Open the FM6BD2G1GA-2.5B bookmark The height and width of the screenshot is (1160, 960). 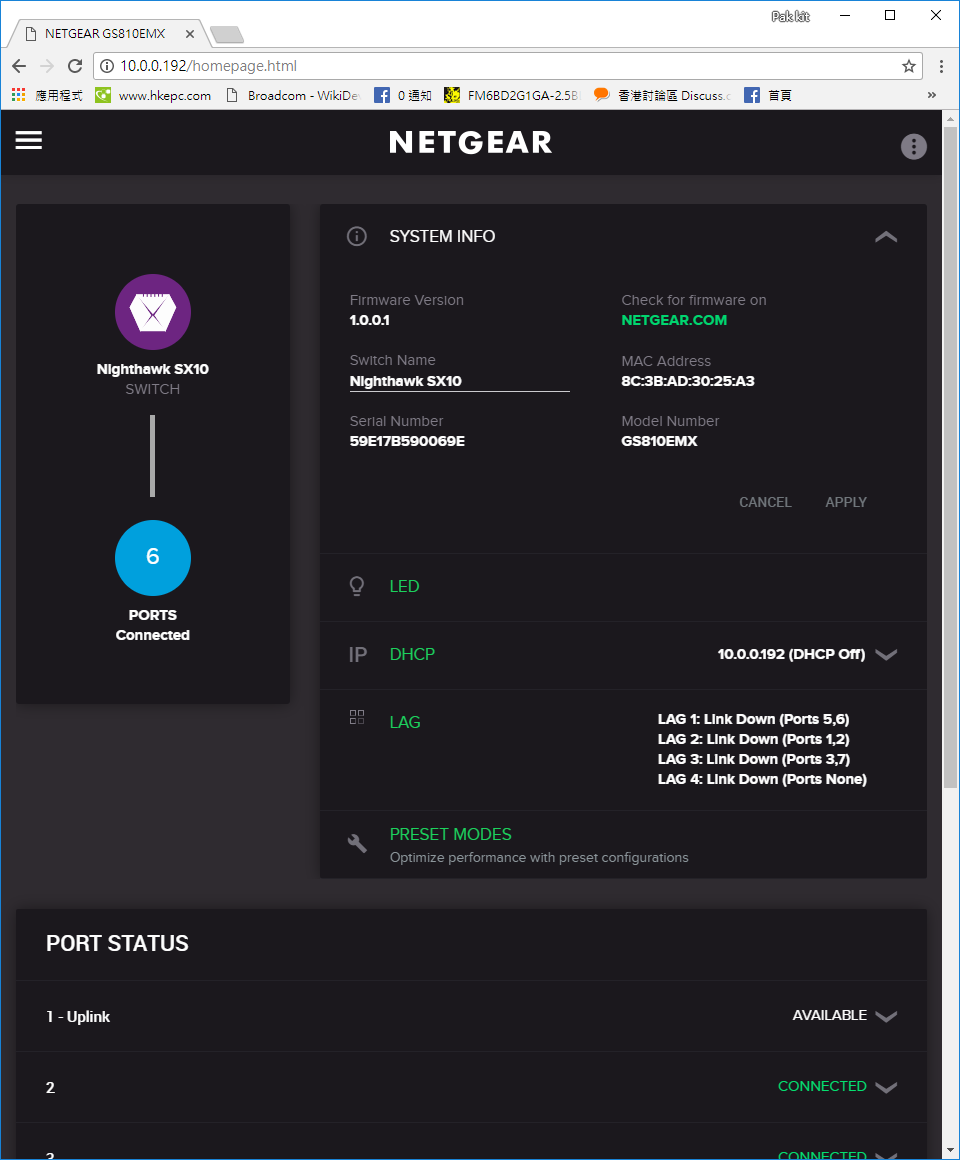(513, 95)
